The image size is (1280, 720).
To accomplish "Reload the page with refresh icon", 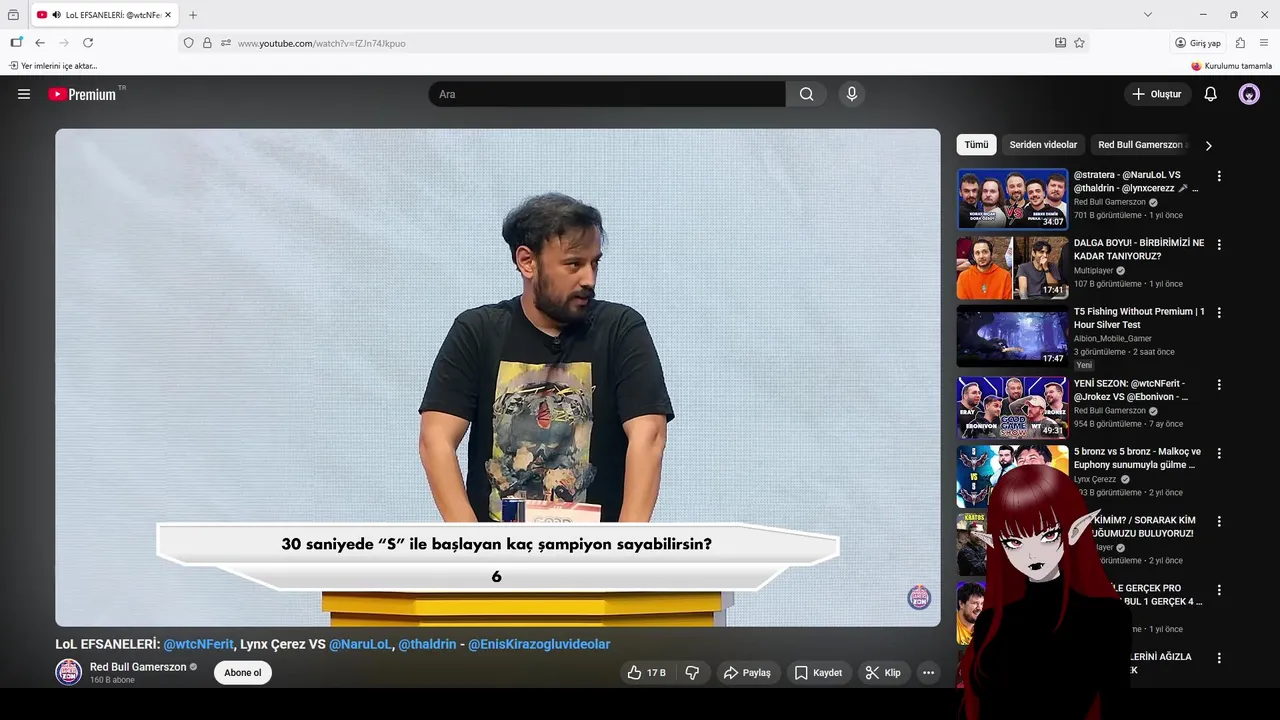I will (88, 43).
